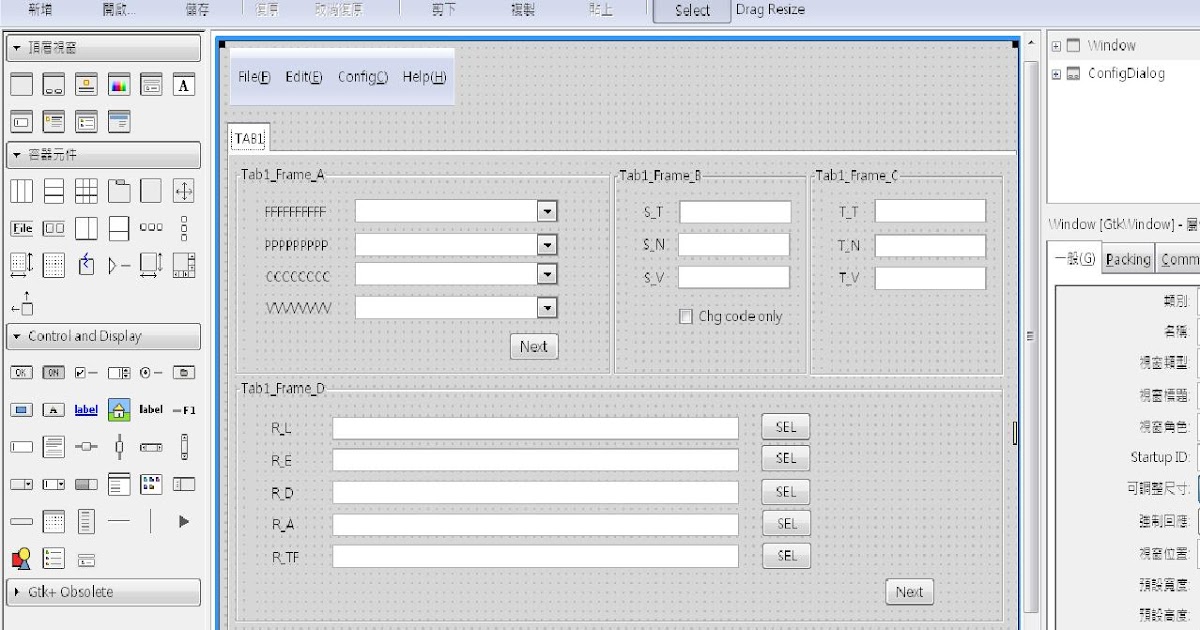Pick the ON Toggle Button widget icon

coord(55,372)
